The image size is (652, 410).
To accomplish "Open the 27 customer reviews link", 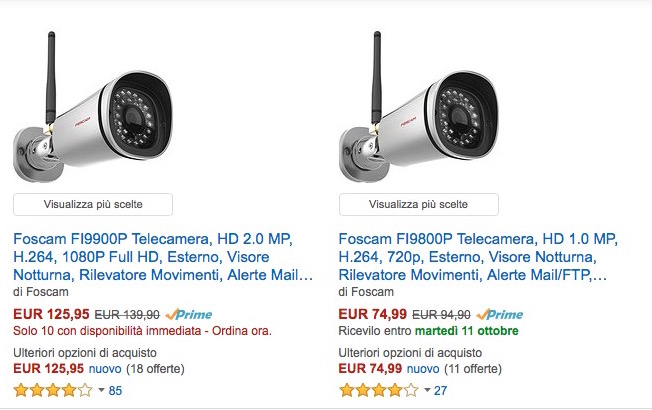I will coord(441,390).
